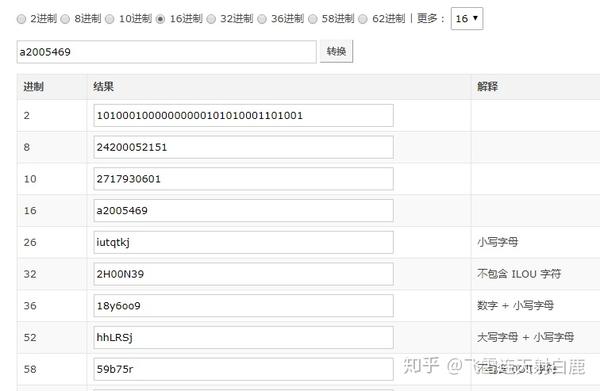600x391 pixels.
Task: Pick the 62进制 radio button
Action: pyautogui.click(x=363, y=19)
